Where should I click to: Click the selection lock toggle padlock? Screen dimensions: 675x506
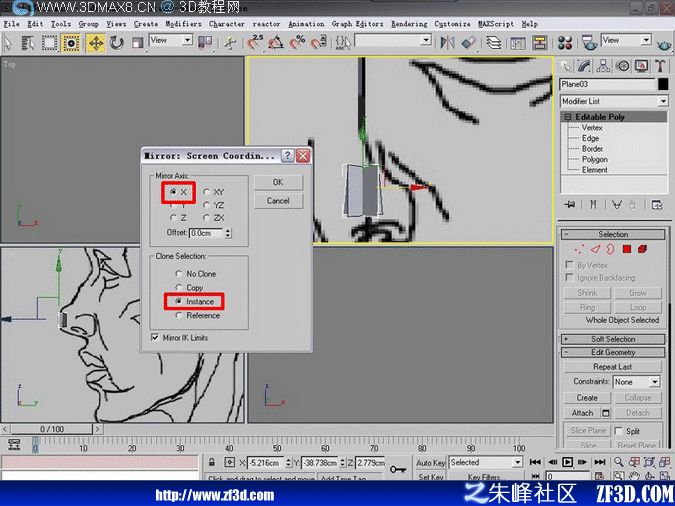coord(211,462)
